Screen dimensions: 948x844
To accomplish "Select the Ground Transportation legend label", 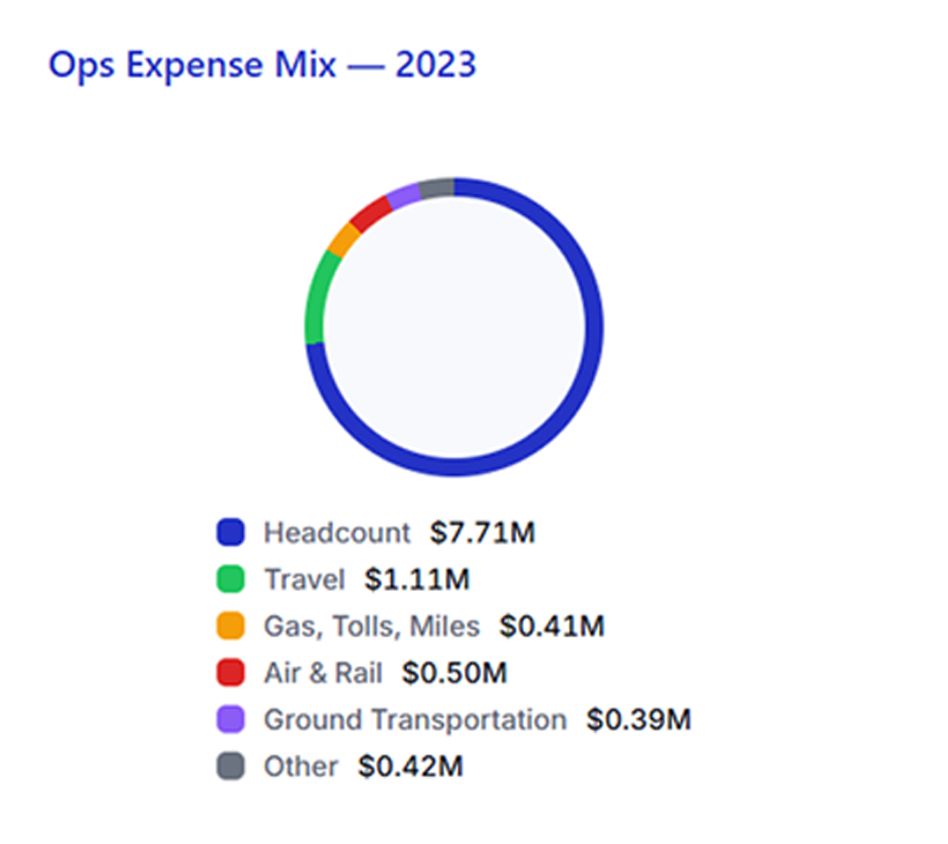I will point(414,720).
